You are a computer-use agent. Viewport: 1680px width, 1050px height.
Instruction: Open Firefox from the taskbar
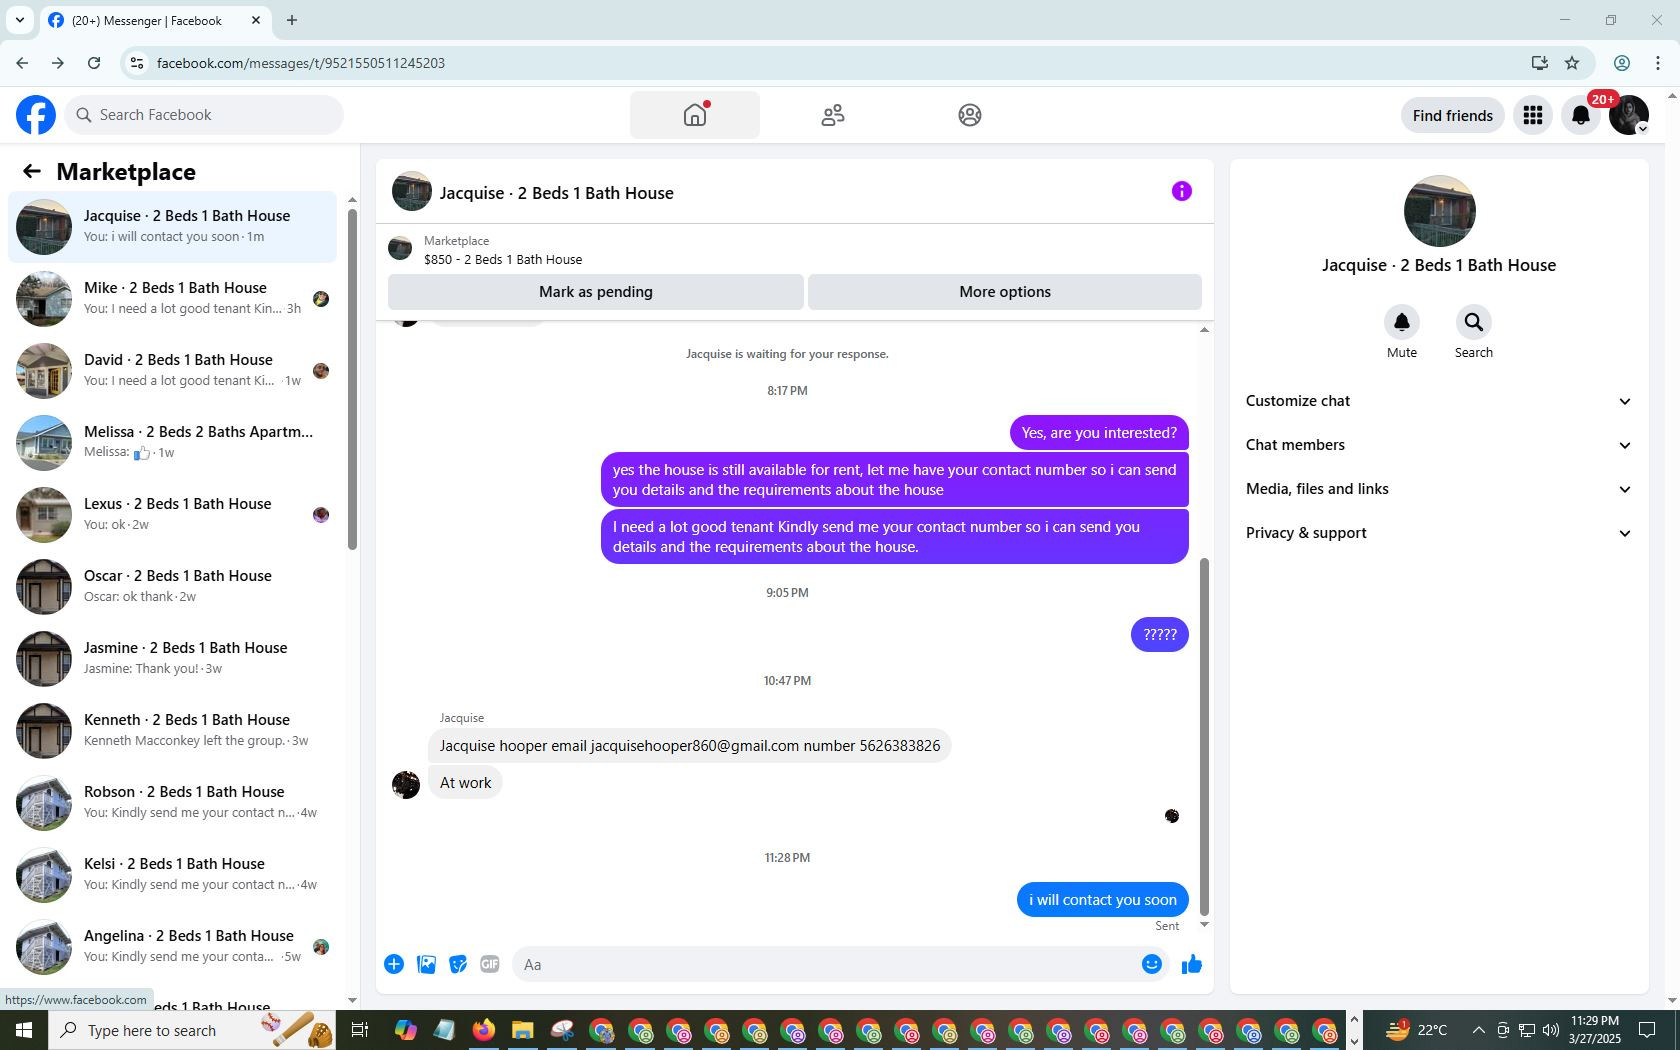pos(484,1030)
